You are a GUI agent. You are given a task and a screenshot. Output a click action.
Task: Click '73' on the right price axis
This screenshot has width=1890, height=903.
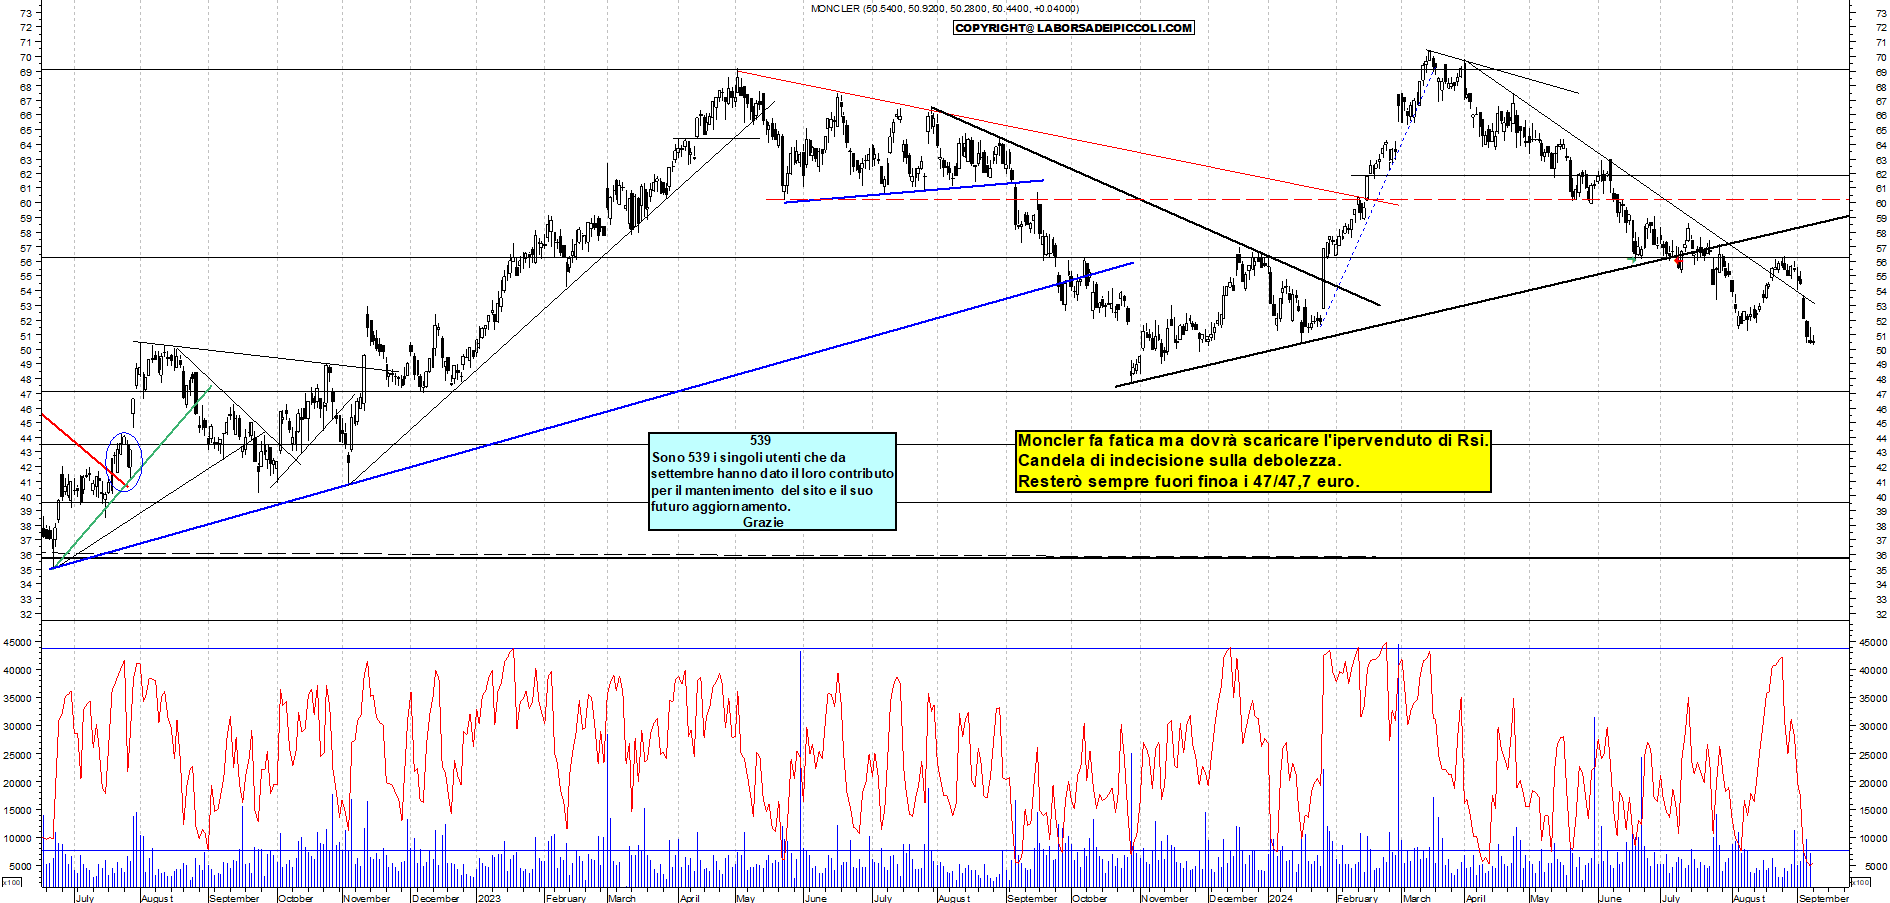tap(1881, 13)
